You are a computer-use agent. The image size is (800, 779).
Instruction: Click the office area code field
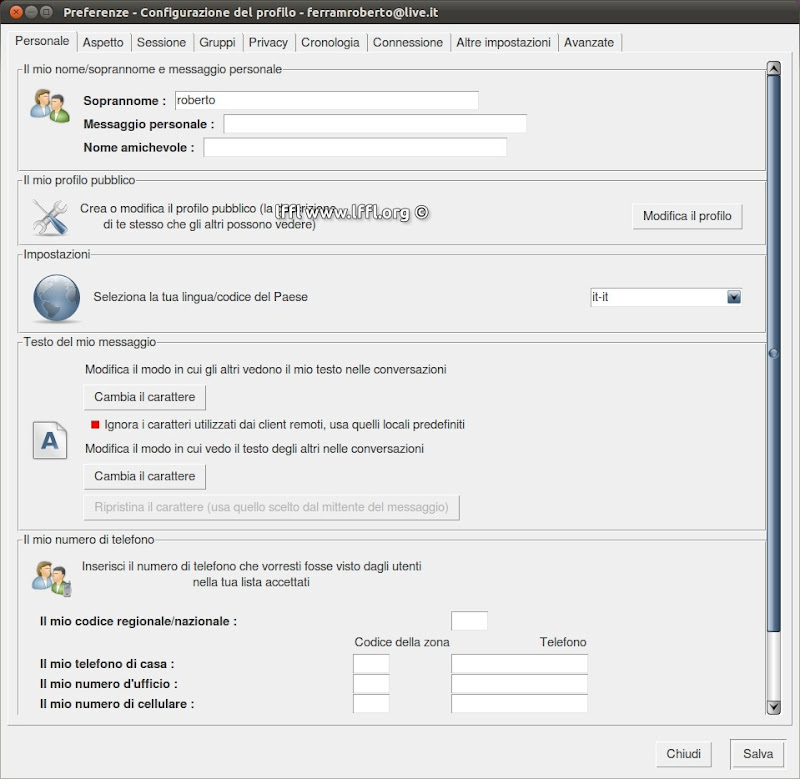coord(371,684)
